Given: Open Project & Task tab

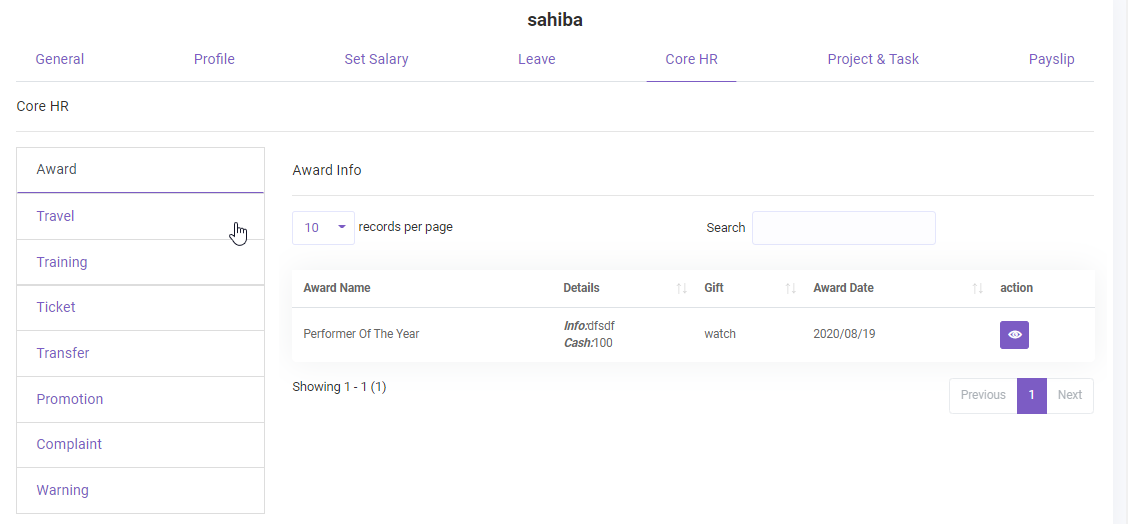Looking at the screenshot, I should pos(873,59).
